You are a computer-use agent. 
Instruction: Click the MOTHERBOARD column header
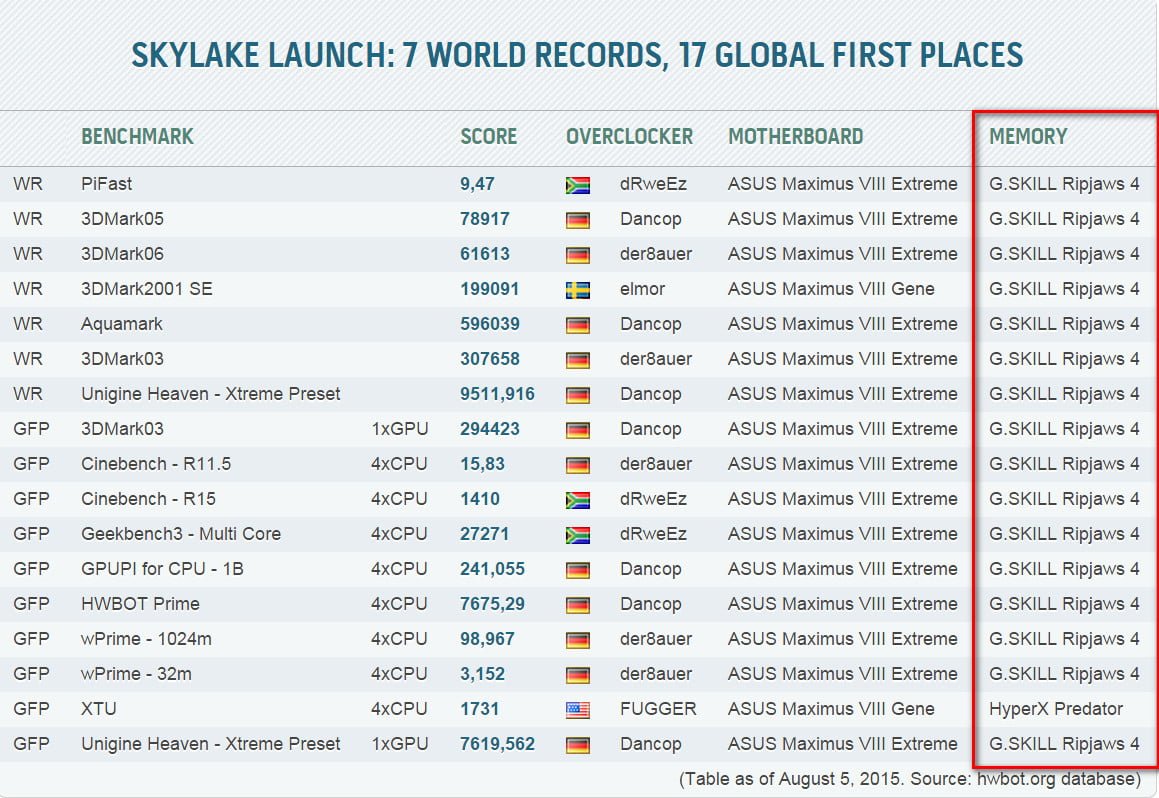(795, 137)
